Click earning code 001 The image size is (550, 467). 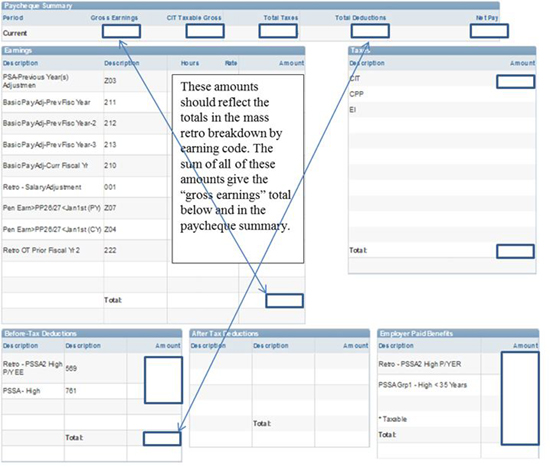[x=110, y=187]
